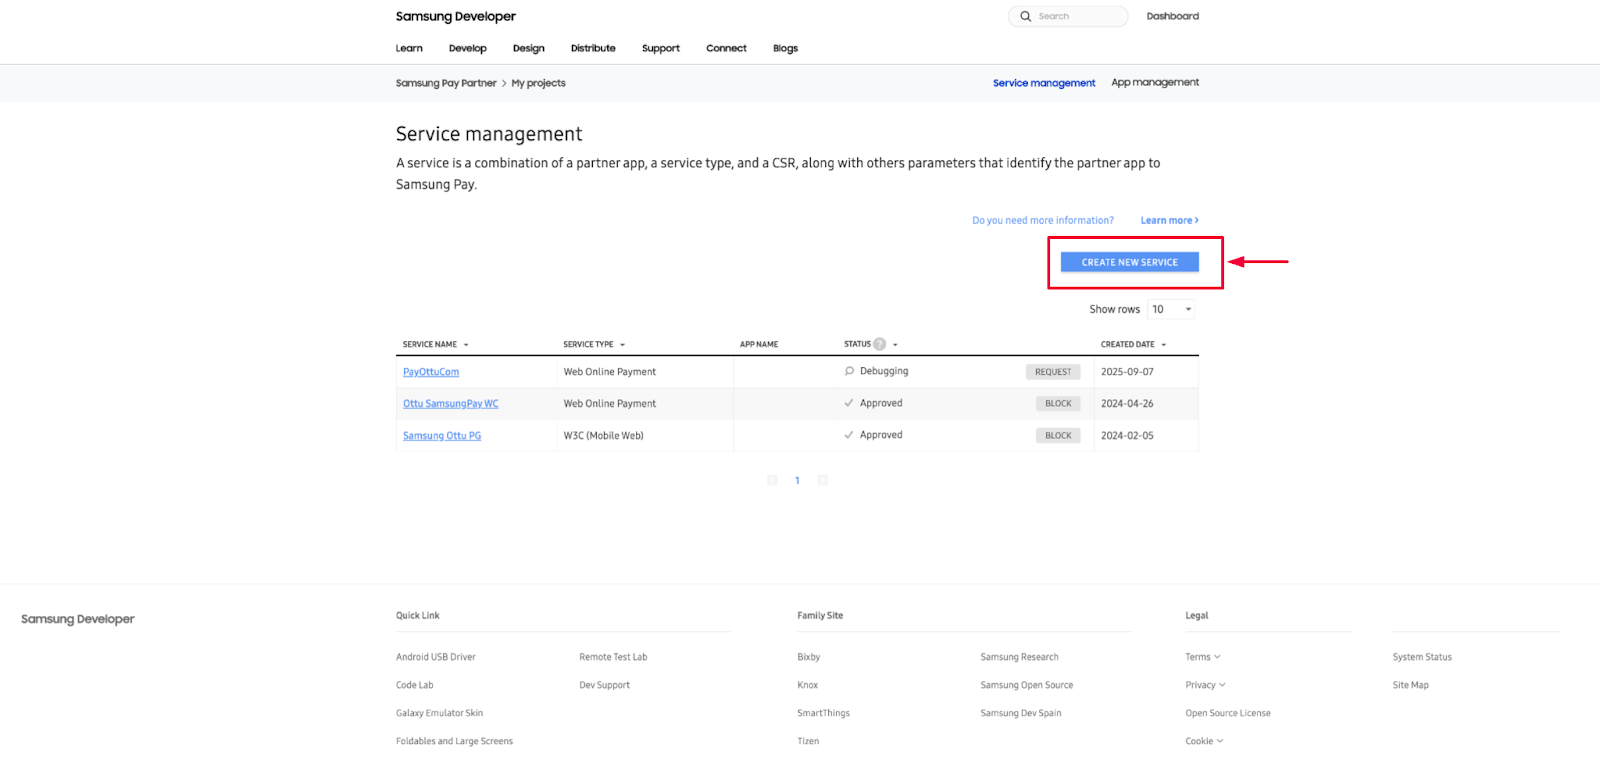Viewport: 1600px width, 777px height.
Task: Click the search magnifier icon
Action: coord(1025,16)
